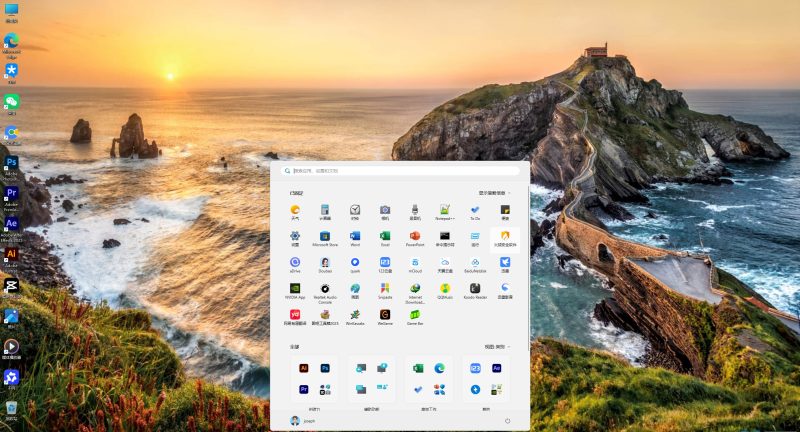This screenshot has height=432, width=800.
Task: Launch Realtek Audio Console
Action: (325, 289)
